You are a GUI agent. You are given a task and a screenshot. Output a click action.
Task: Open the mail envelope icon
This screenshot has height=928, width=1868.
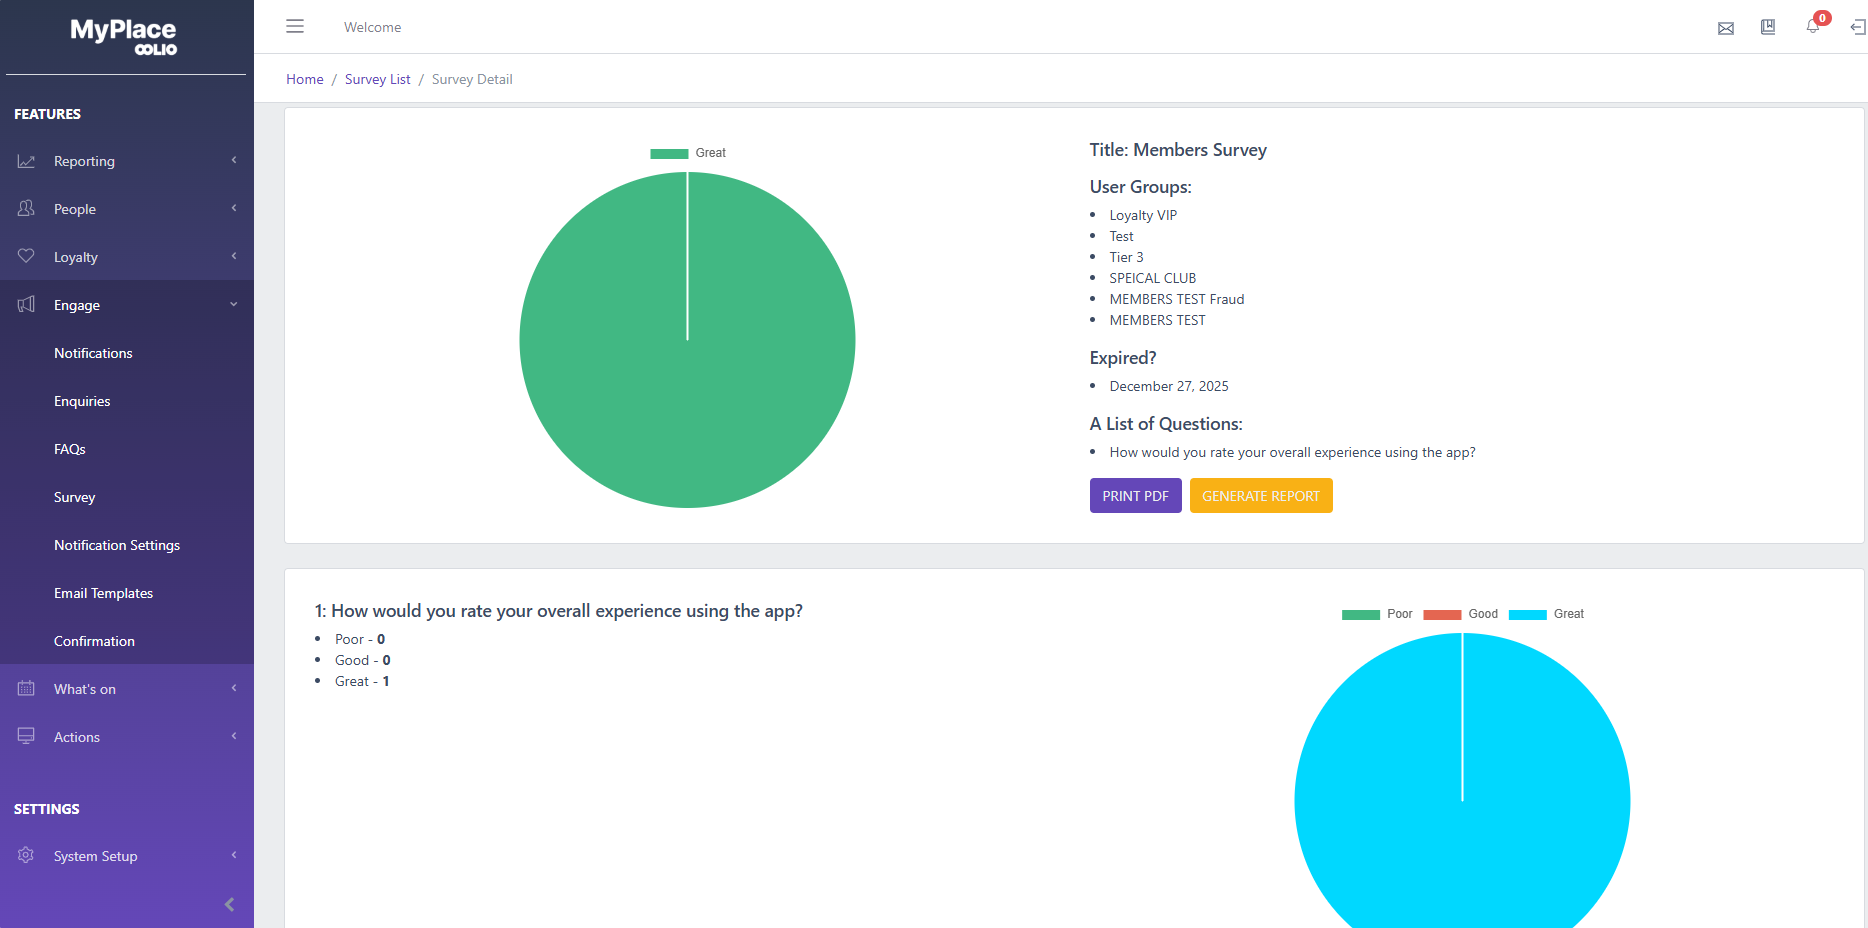(x=1725, y=28)
